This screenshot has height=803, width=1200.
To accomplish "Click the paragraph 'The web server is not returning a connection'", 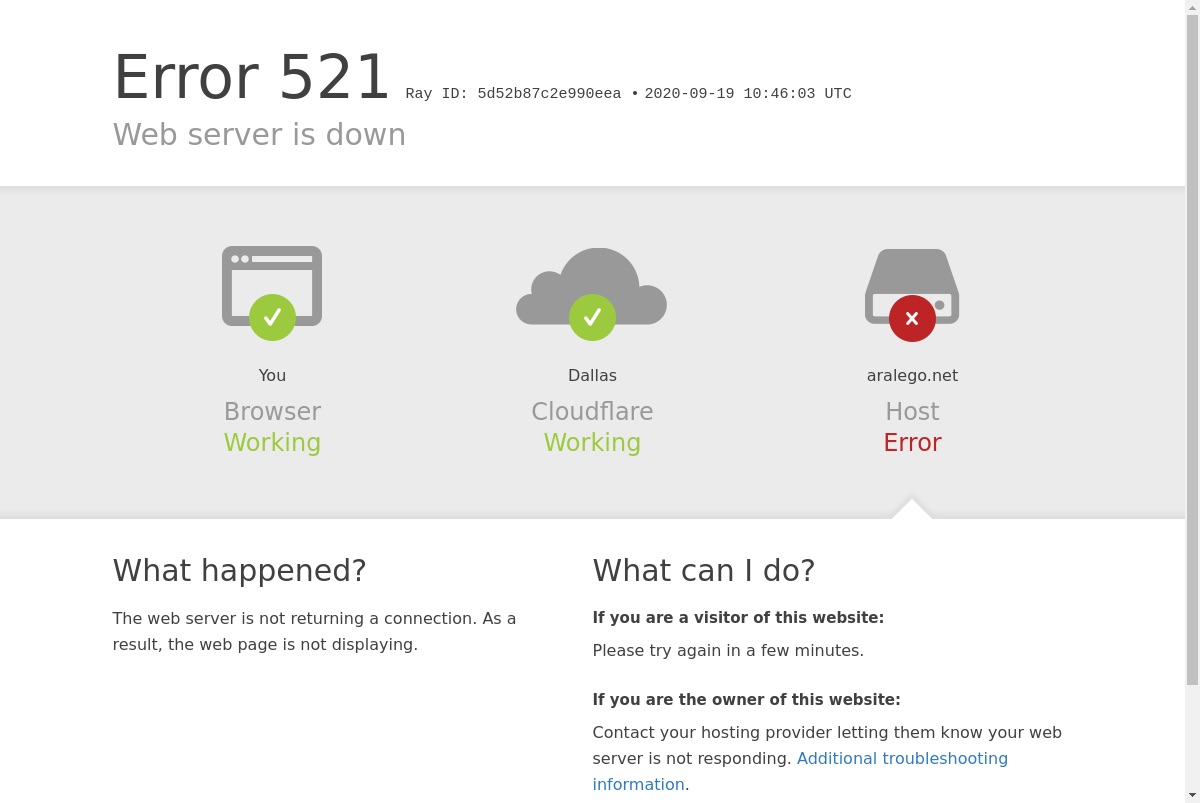I will pyautogui.click(x=314, y=631).
